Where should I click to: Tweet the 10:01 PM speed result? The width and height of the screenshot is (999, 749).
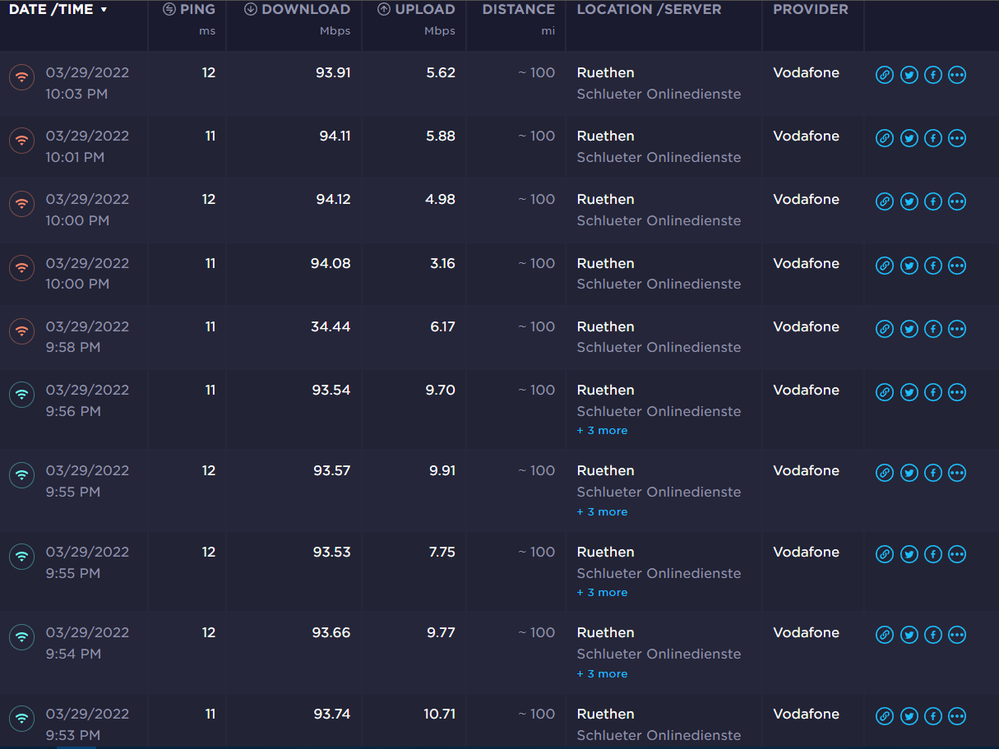coord(909,138)
